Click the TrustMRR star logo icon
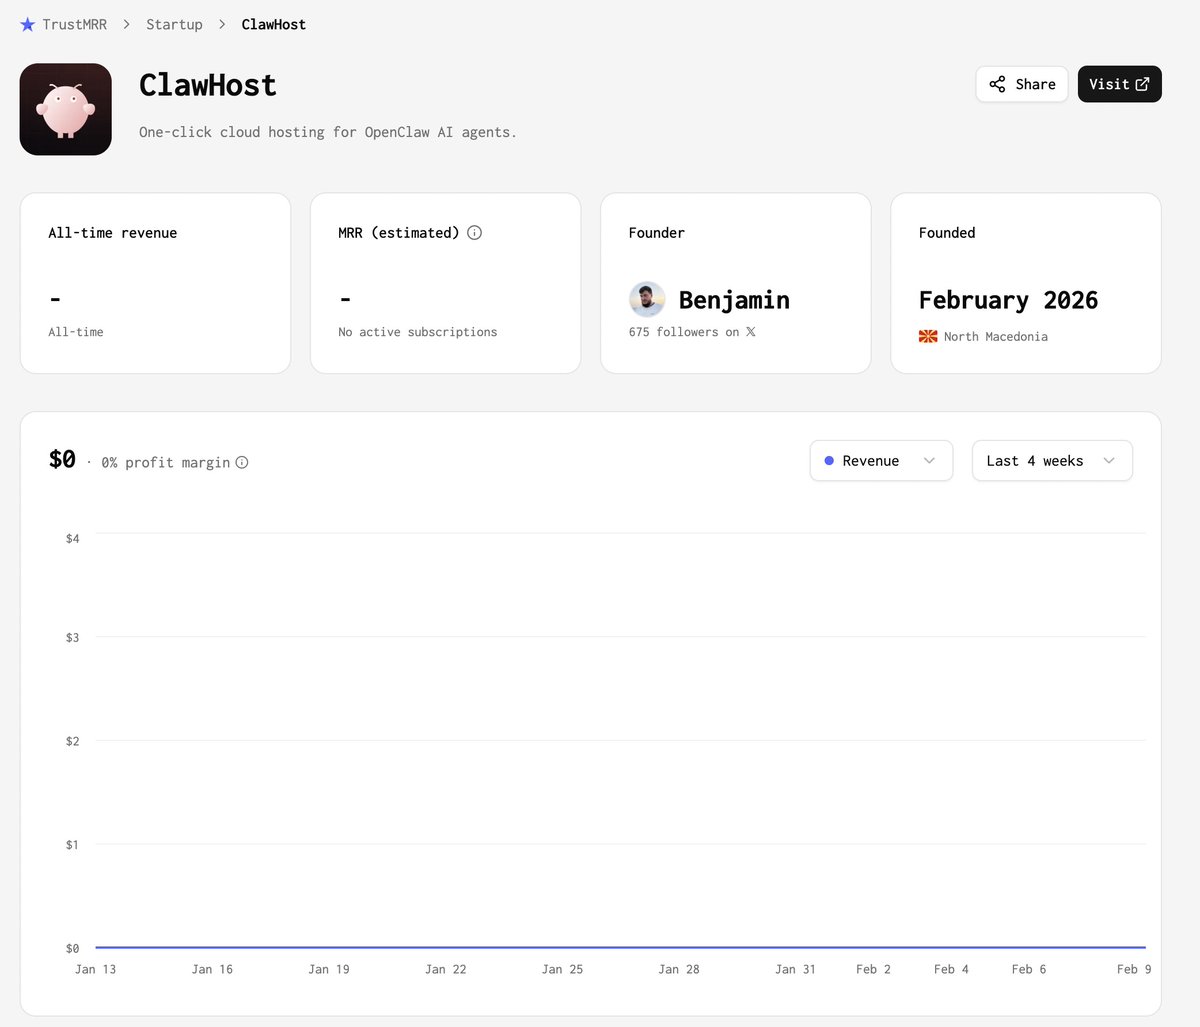The image size is (1200, 1027). click(27, 24)
